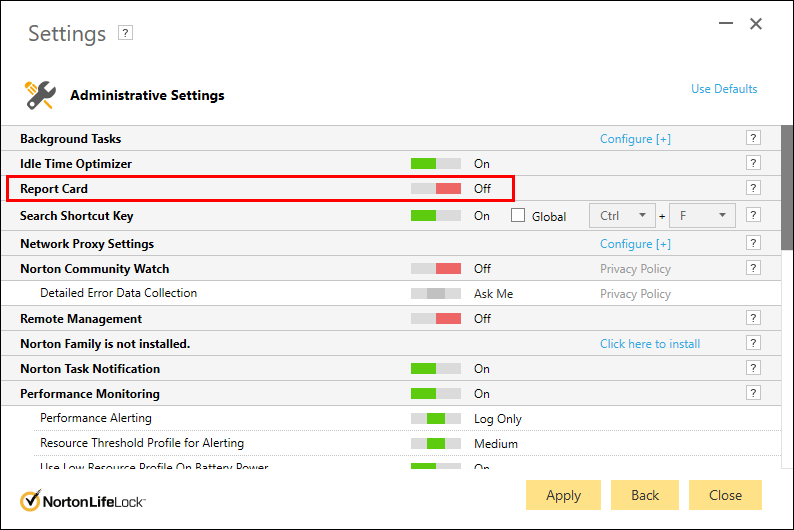Open help for Search Shortcut Key
The height and width of the screenshot is (530, 794).
tap(753, 214)
